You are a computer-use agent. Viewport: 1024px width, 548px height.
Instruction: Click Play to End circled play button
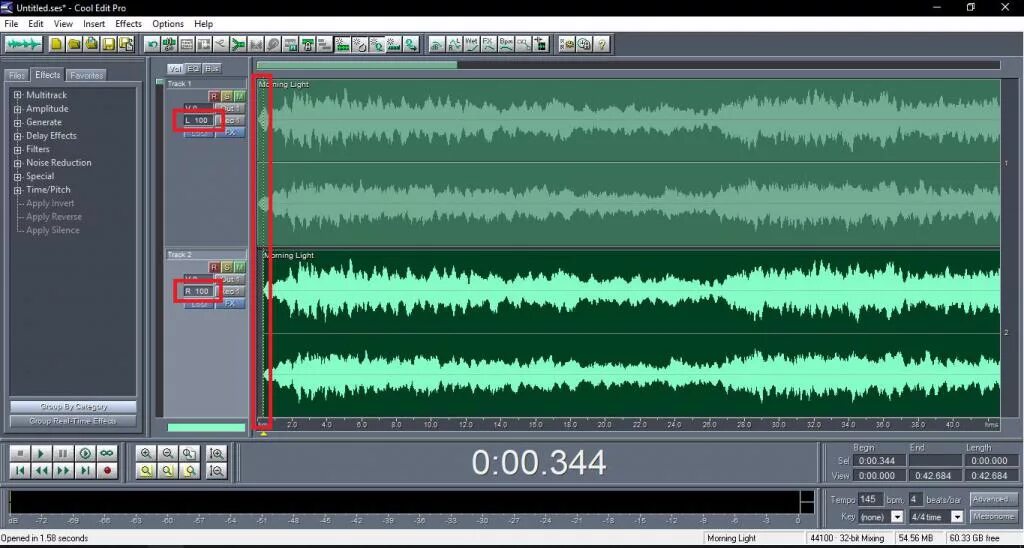pyautogui.click(x=85, y=453)
